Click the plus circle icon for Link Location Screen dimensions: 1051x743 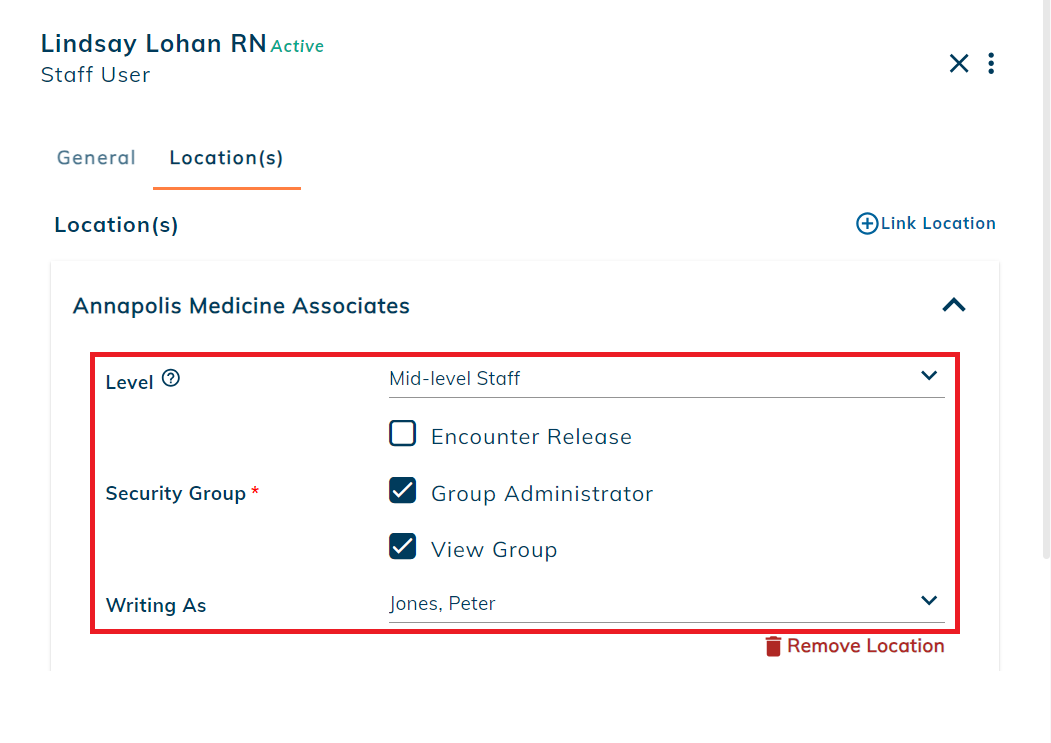(867, 223)
